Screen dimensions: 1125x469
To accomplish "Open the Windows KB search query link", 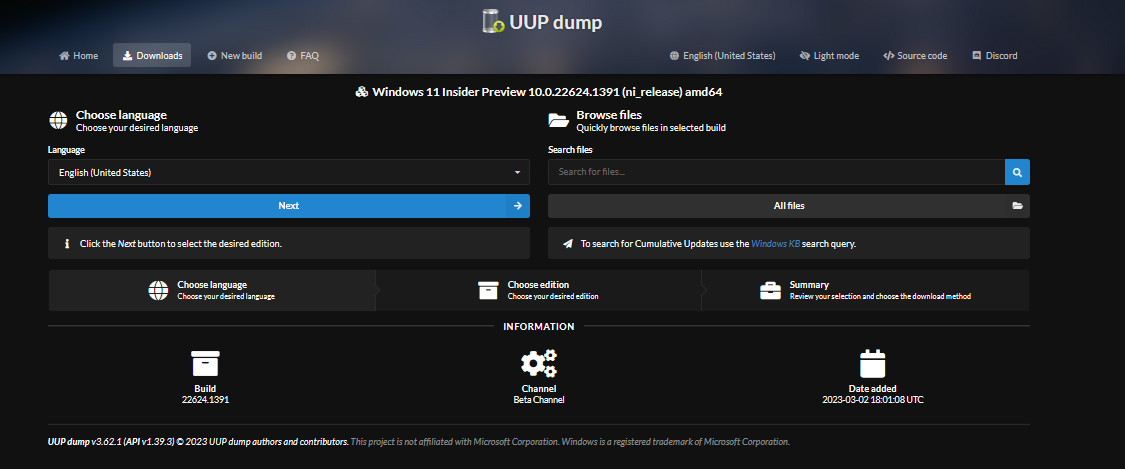I will pyautogui.click(x=776, y=244).
